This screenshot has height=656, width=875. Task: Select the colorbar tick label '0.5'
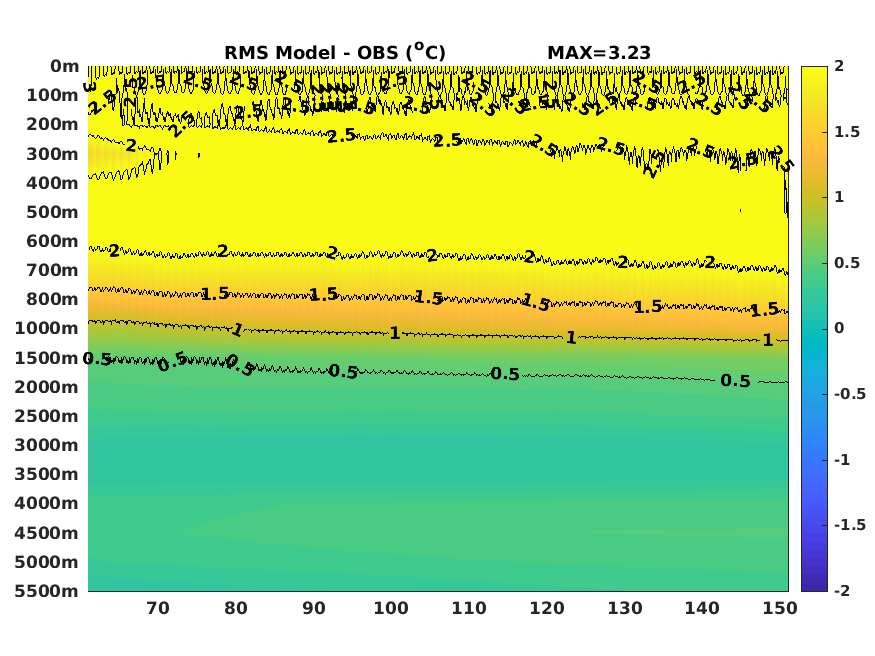click(847, 263)
